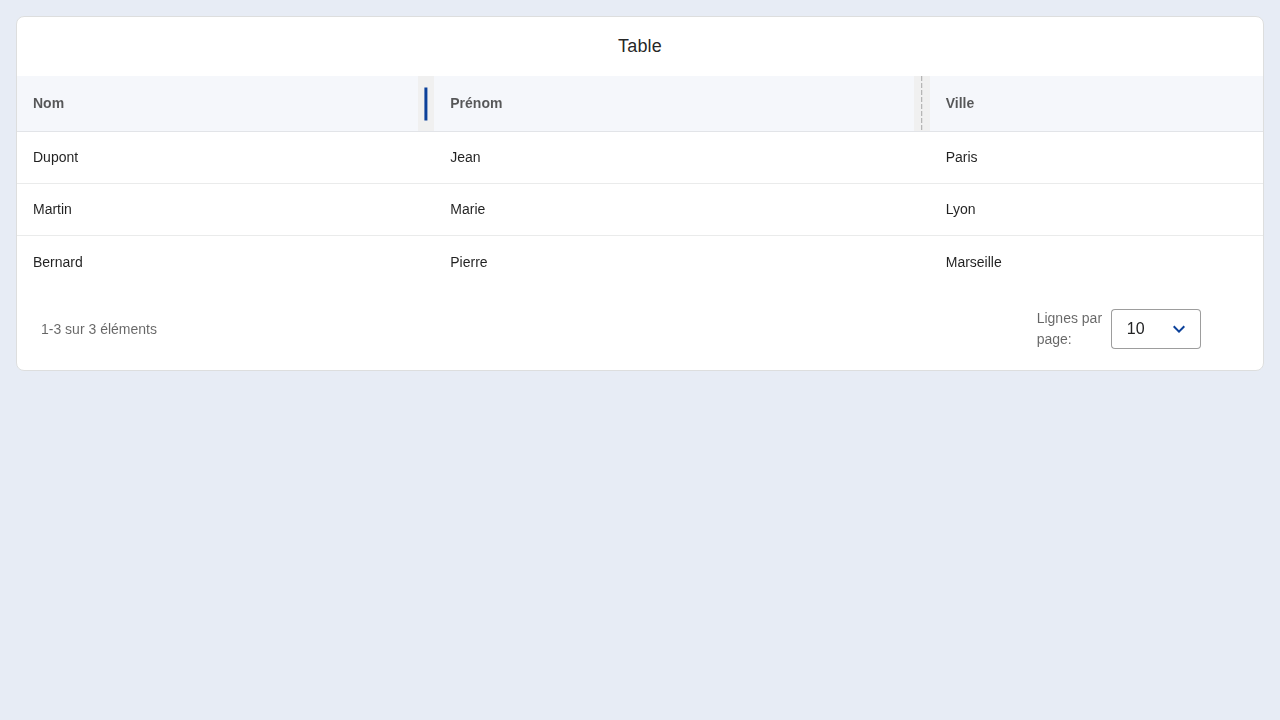Viewport: 1280px width, 720px height.
Task: Select the Martin cell
Action: pos(52,209)
